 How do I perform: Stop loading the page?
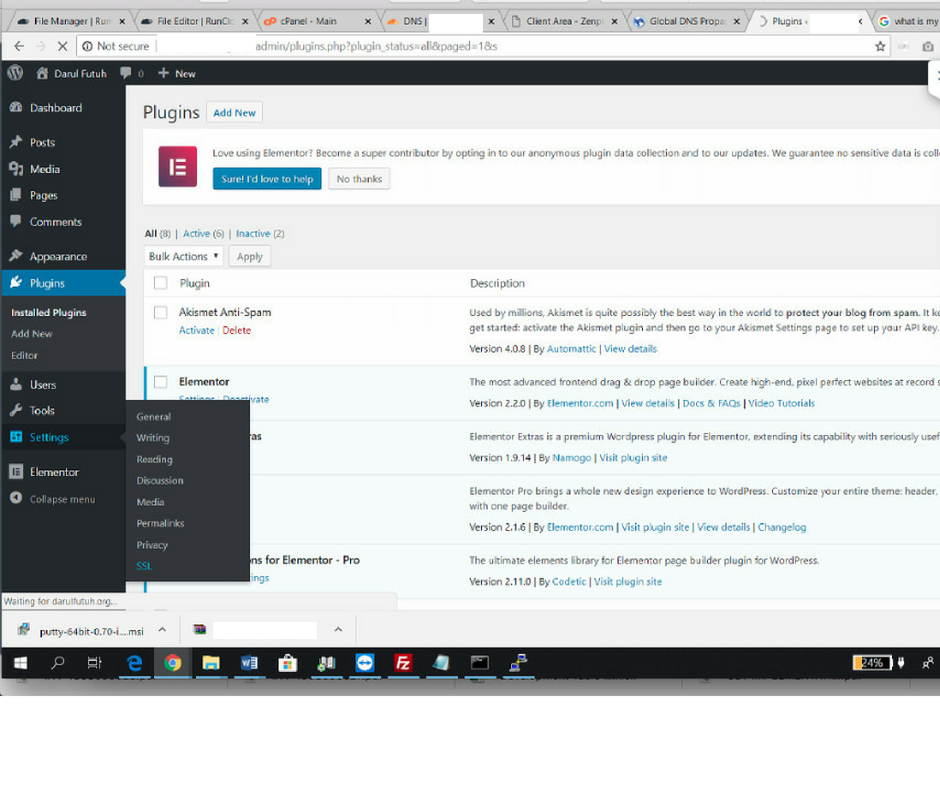pyautogui.click(x=62, y=46)
